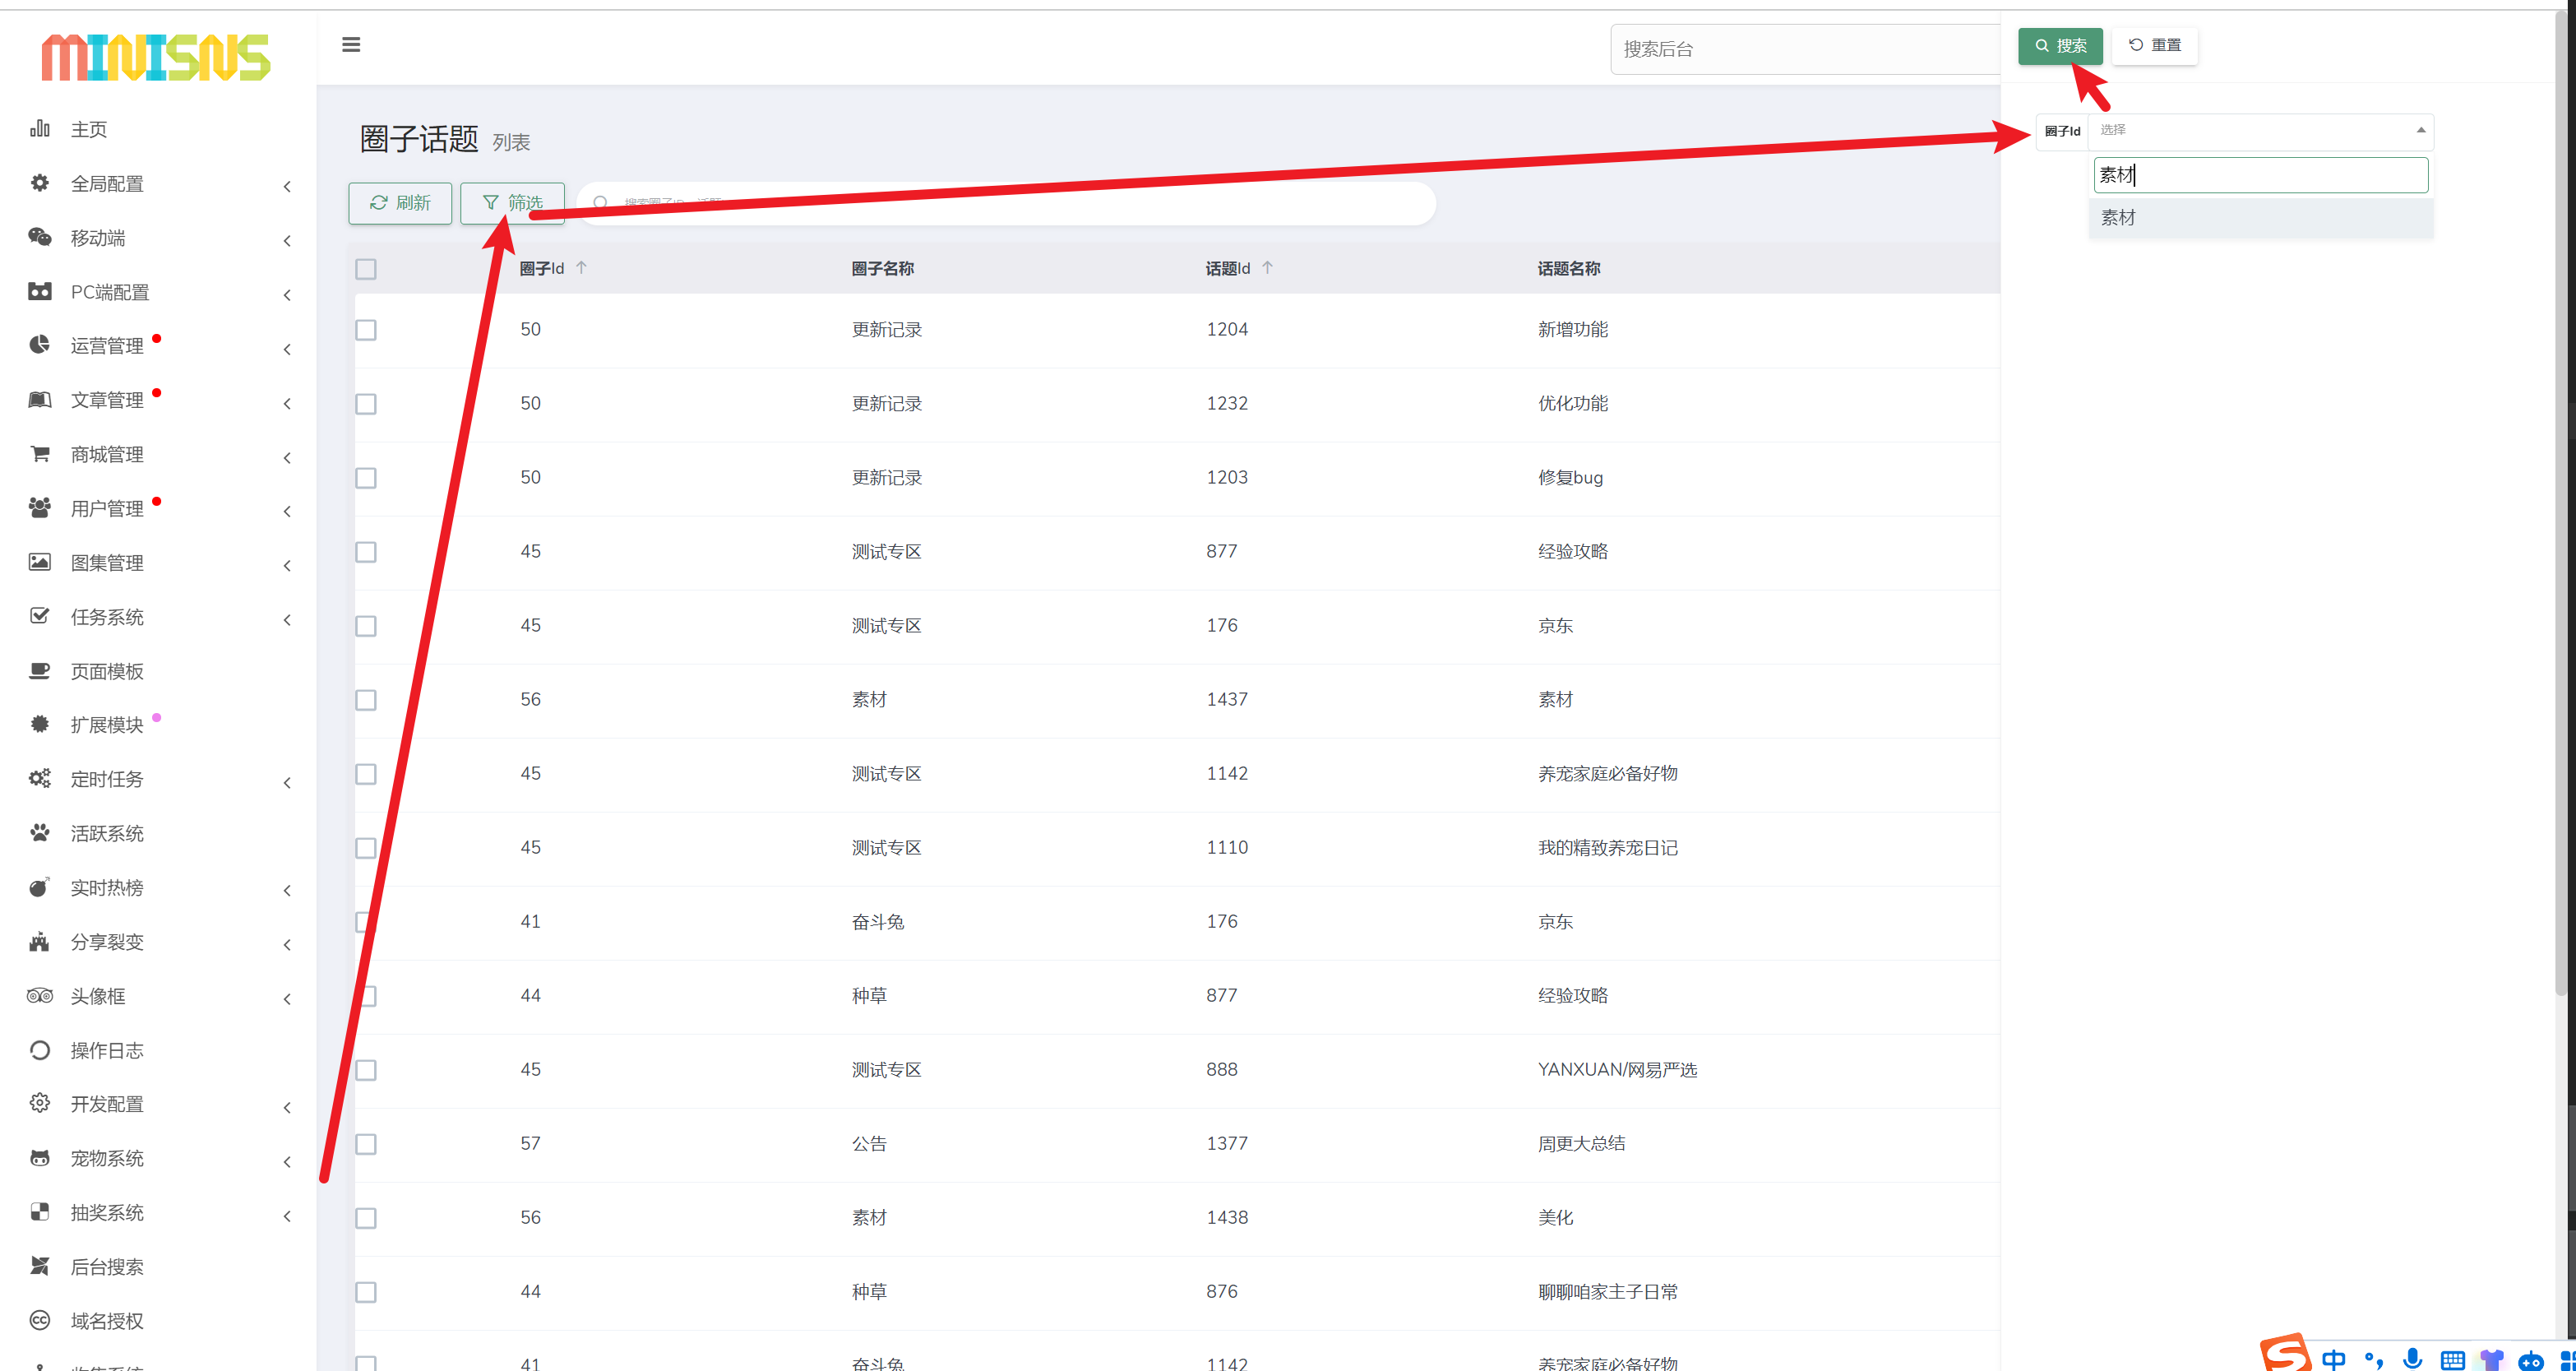Click the microphone icon in input method bar
The width and height of the screenshot is (2576, 1371).
tap(2412, 1359)
